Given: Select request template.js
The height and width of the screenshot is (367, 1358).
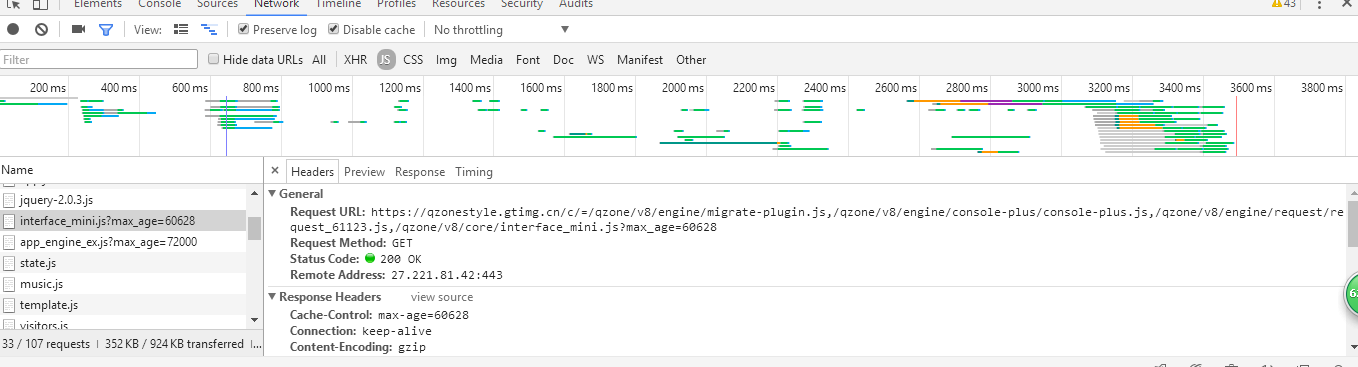Looking at the screenshot, I should coord(123,305).
